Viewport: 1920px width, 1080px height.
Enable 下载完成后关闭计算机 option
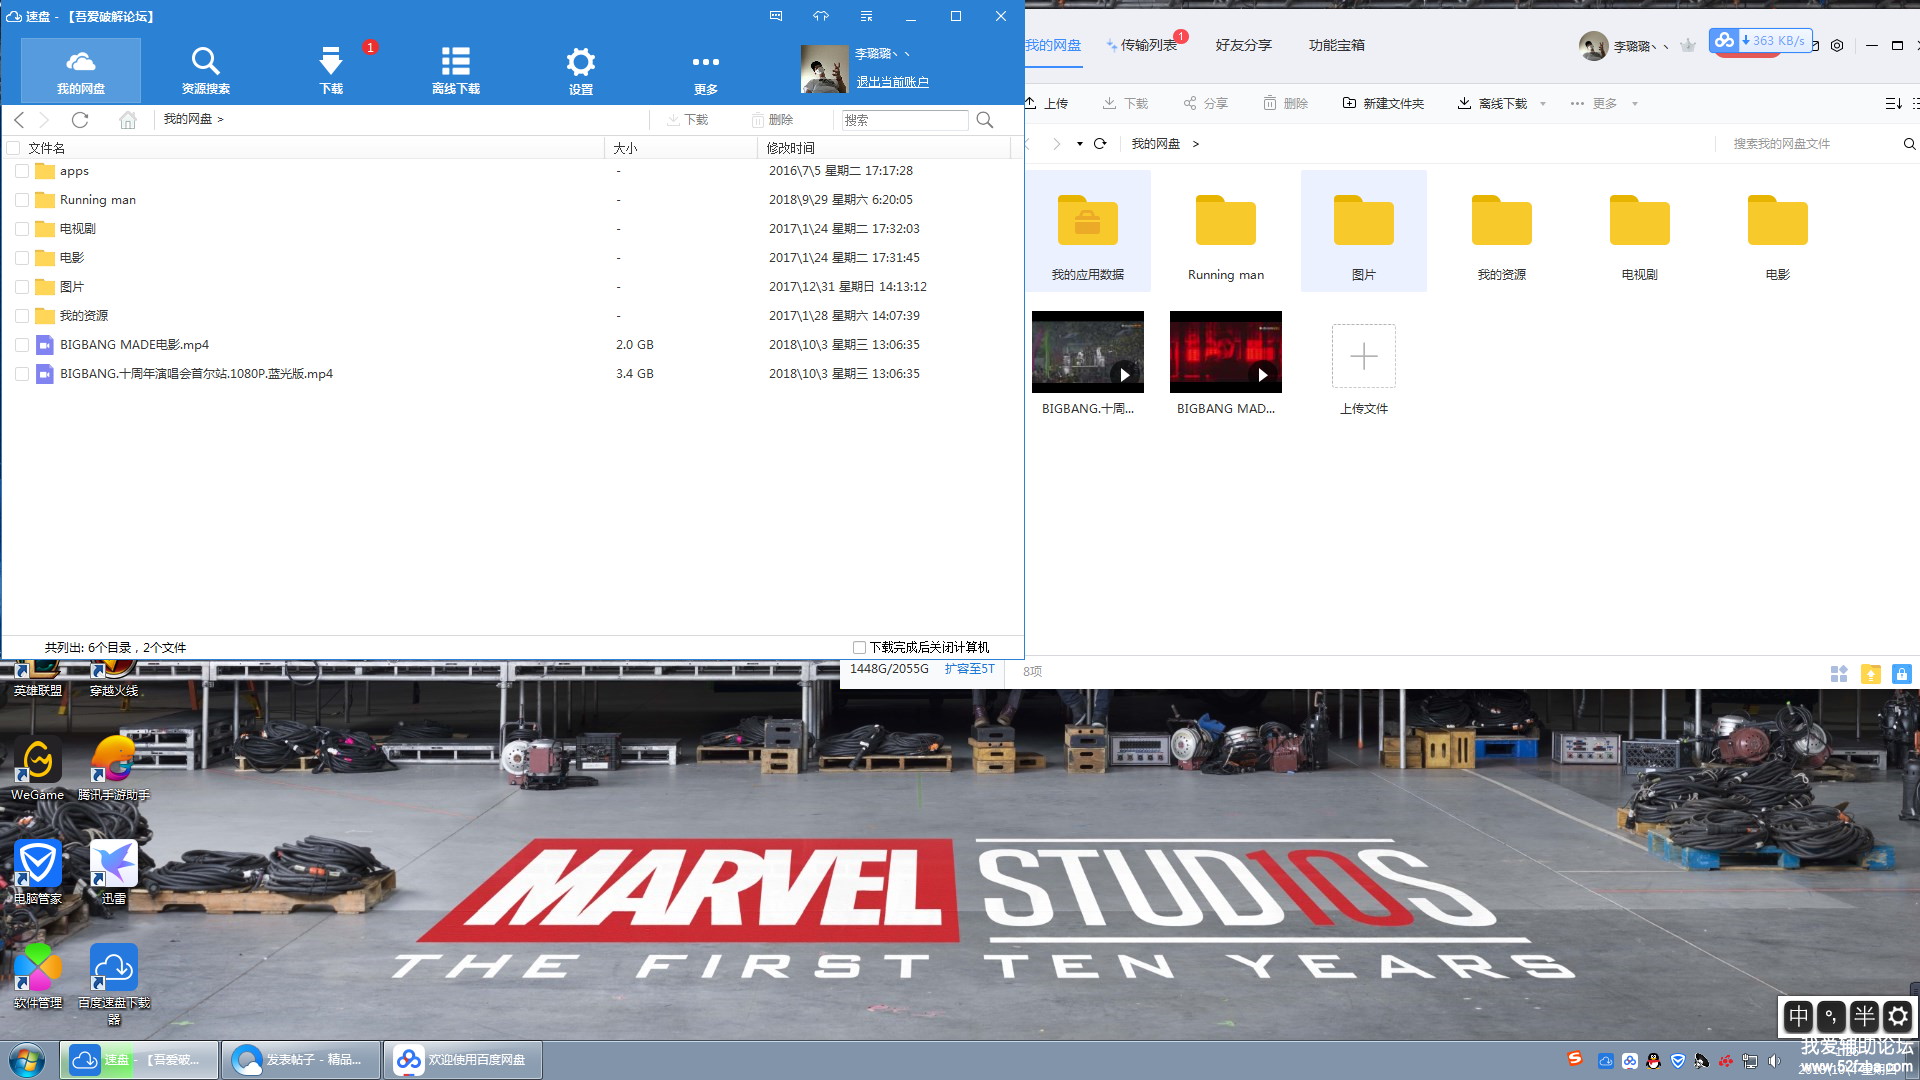(859, 647)
